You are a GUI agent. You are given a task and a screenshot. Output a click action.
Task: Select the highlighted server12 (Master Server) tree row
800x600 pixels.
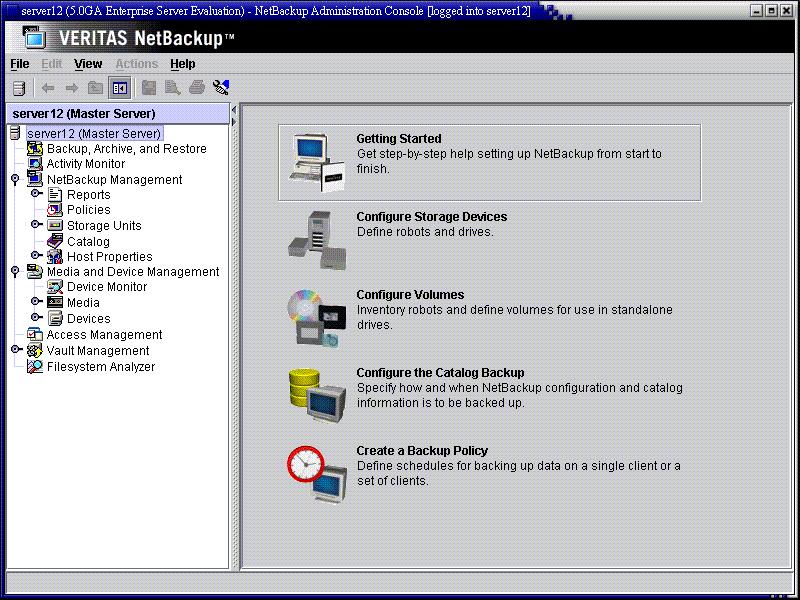[94, 134]
